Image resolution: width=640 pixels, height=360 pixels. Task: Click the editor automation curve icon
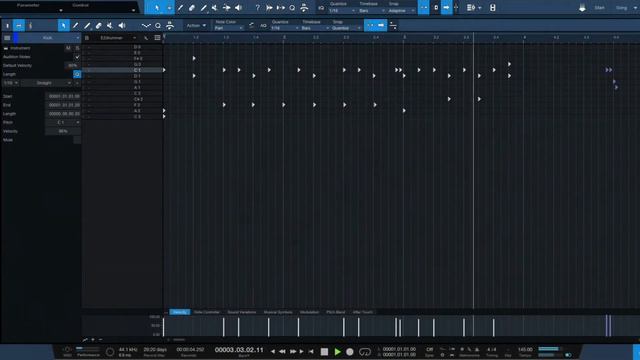tap(146, 26)
